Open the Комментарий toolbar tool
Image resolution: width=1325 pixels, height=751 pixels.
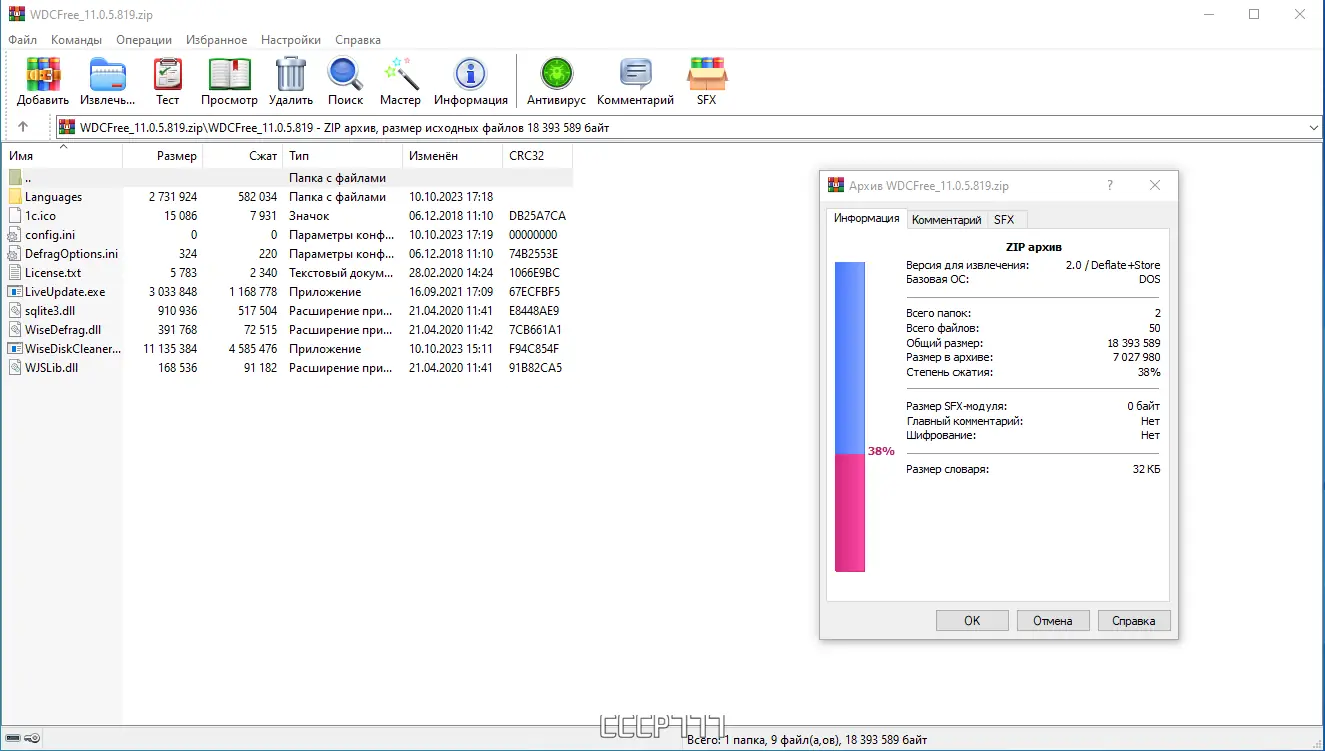[635, 74]
